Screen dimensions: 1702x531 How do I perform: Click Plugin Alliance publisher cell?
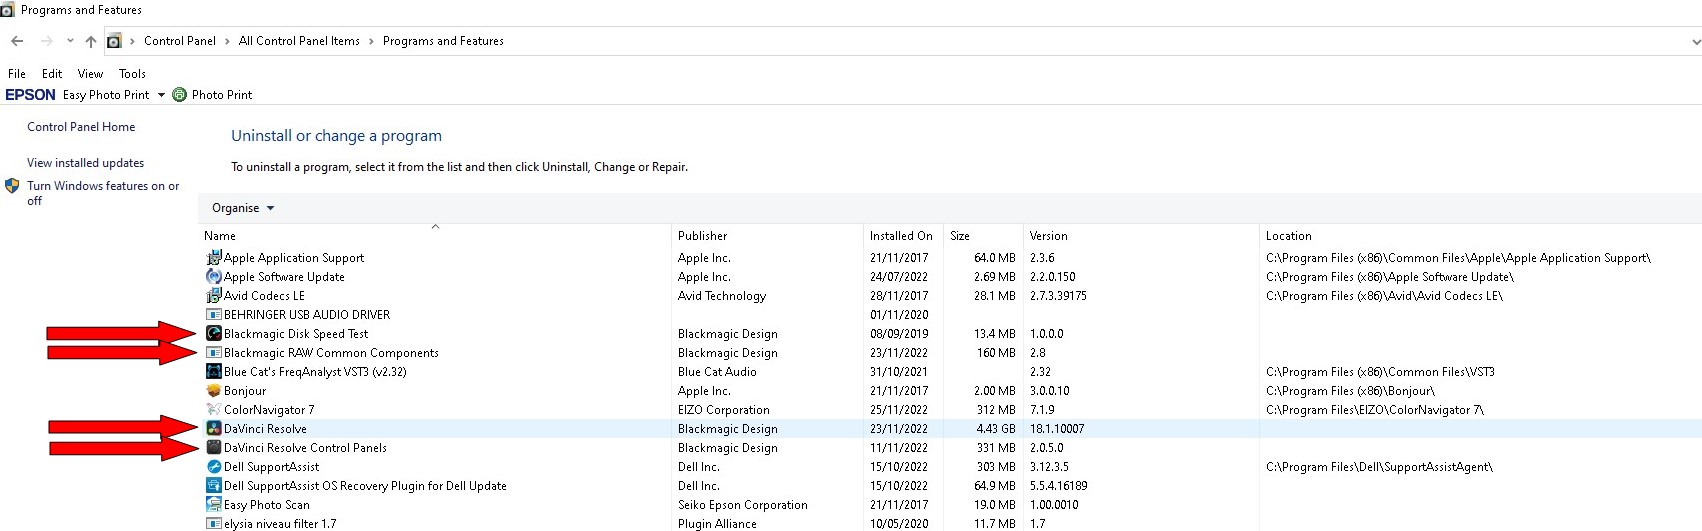tap(717, 524)
